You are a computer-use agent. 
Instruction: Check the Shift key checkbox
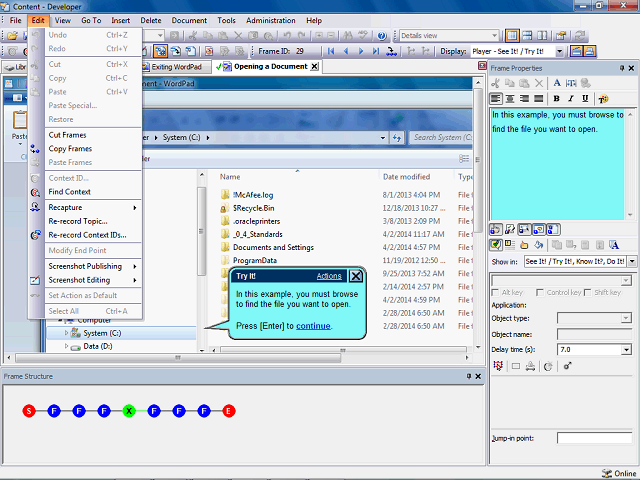(588, 293)
